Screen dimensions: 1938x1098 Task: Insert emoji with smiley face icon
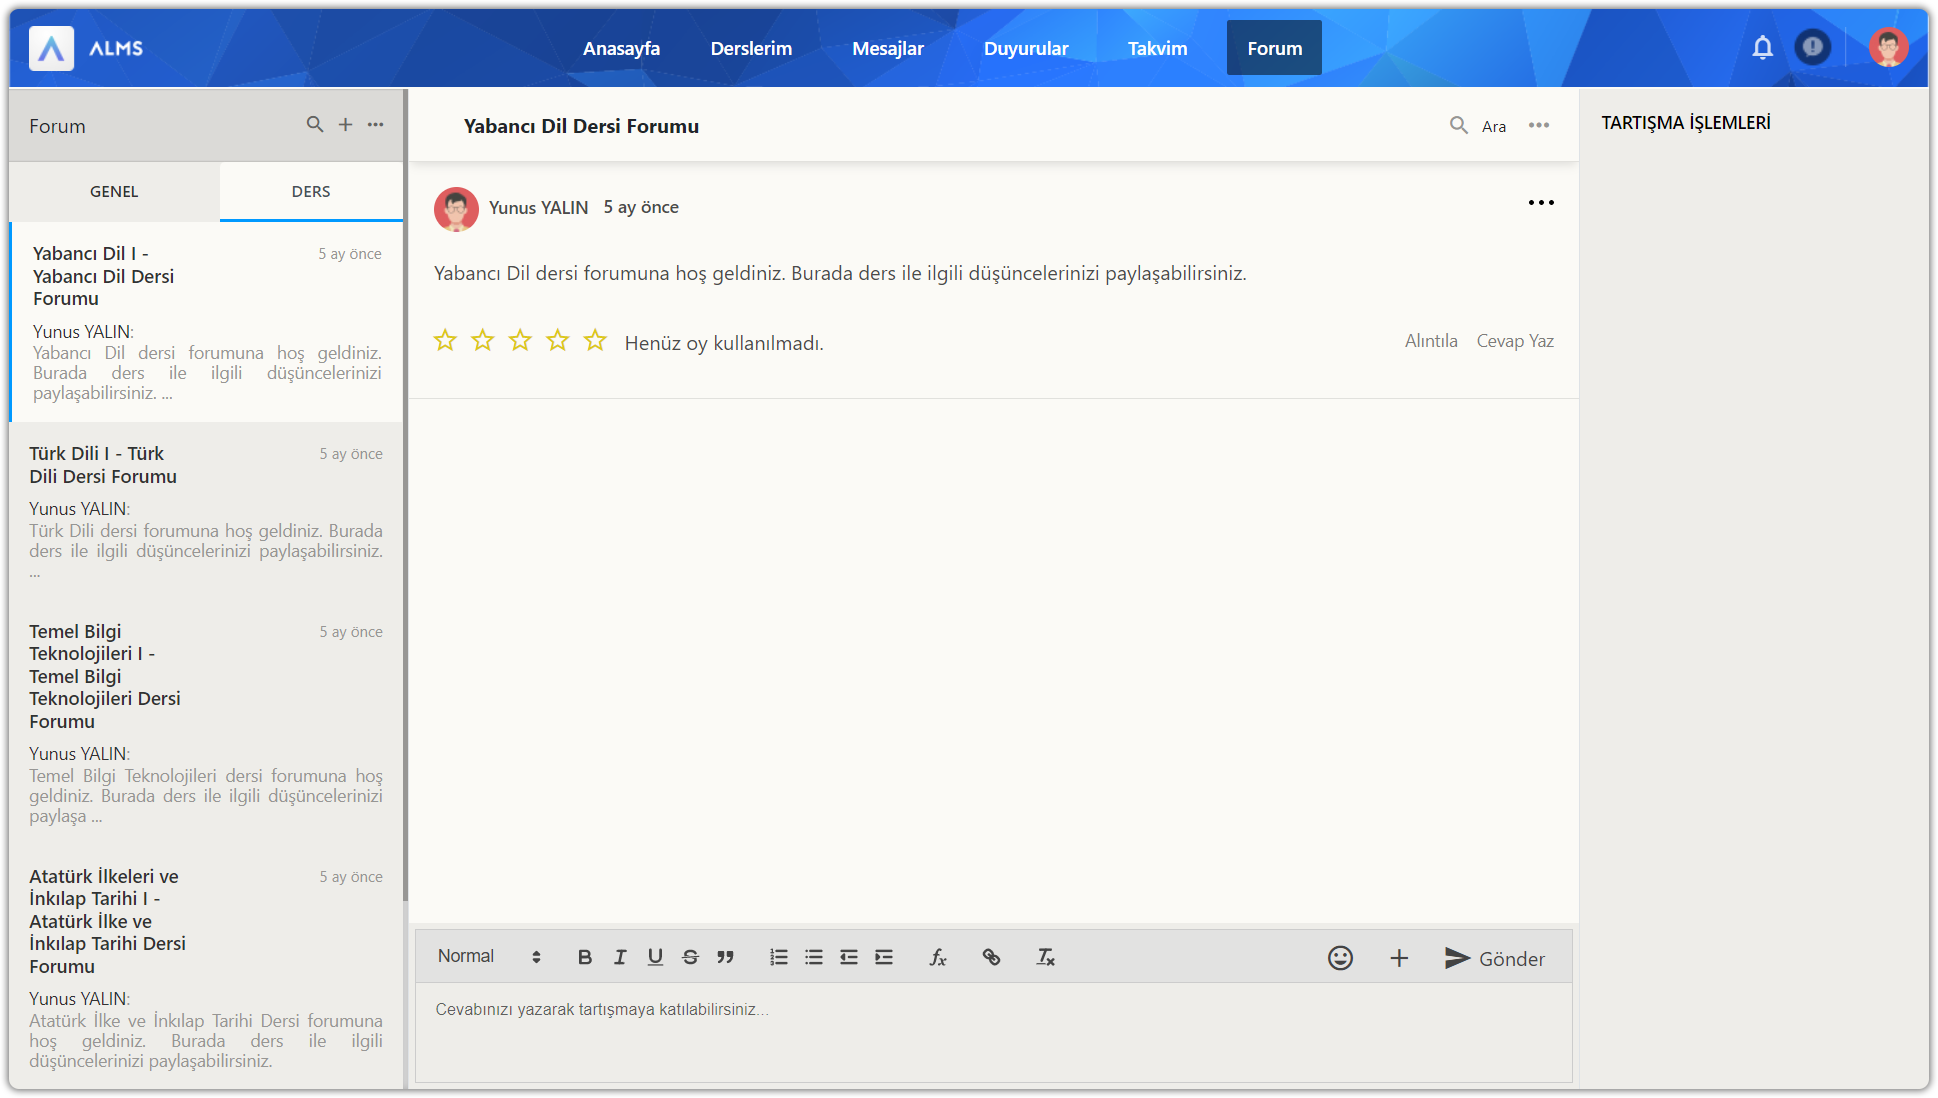point(1340,958)
